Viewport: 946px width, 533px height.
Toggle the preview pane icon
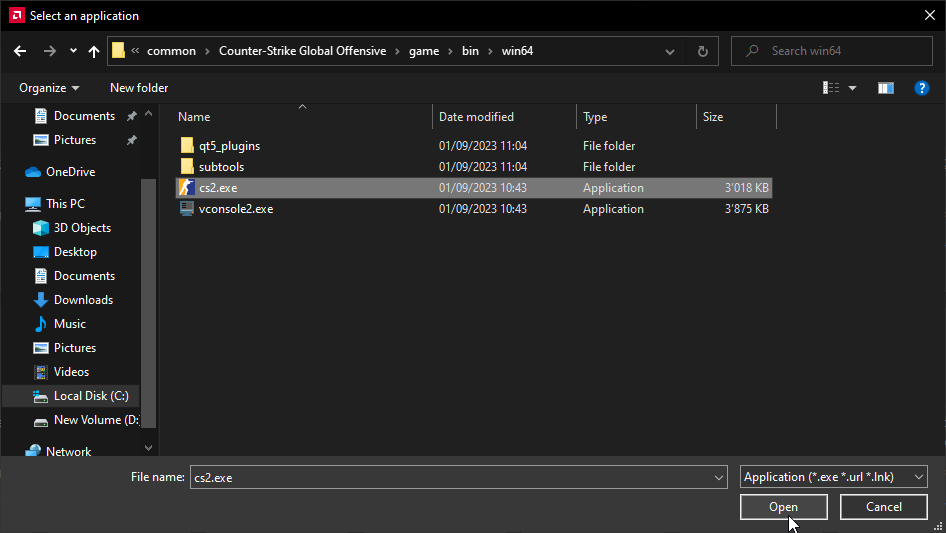pos(885,88)
